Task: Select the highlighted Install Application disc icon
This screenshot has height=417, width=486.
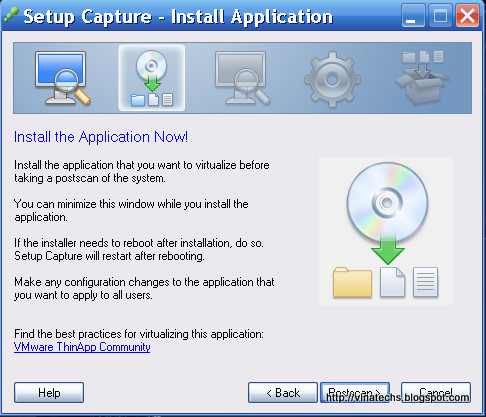Action: (x=152, y=78)
